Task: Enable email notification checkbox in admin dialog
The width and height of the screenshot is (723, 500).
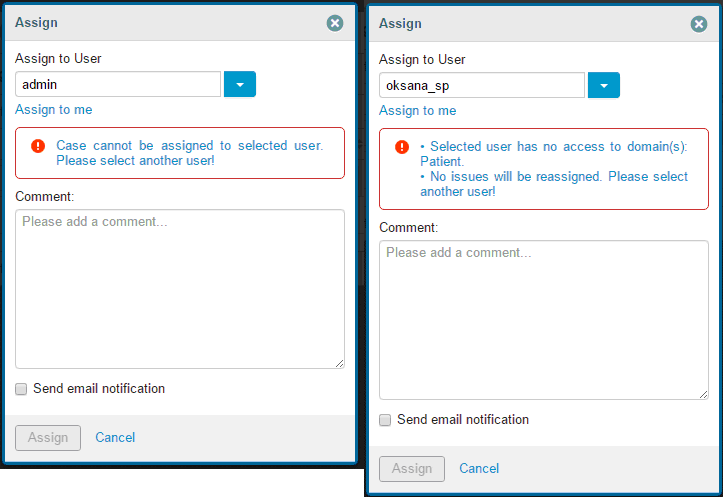Action: point(21,389)
